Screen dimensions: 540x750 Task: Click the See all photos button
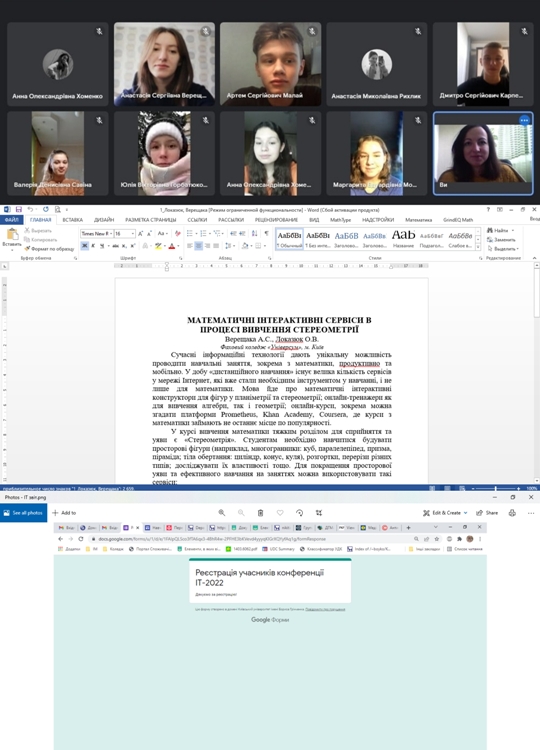click(23, 513)
